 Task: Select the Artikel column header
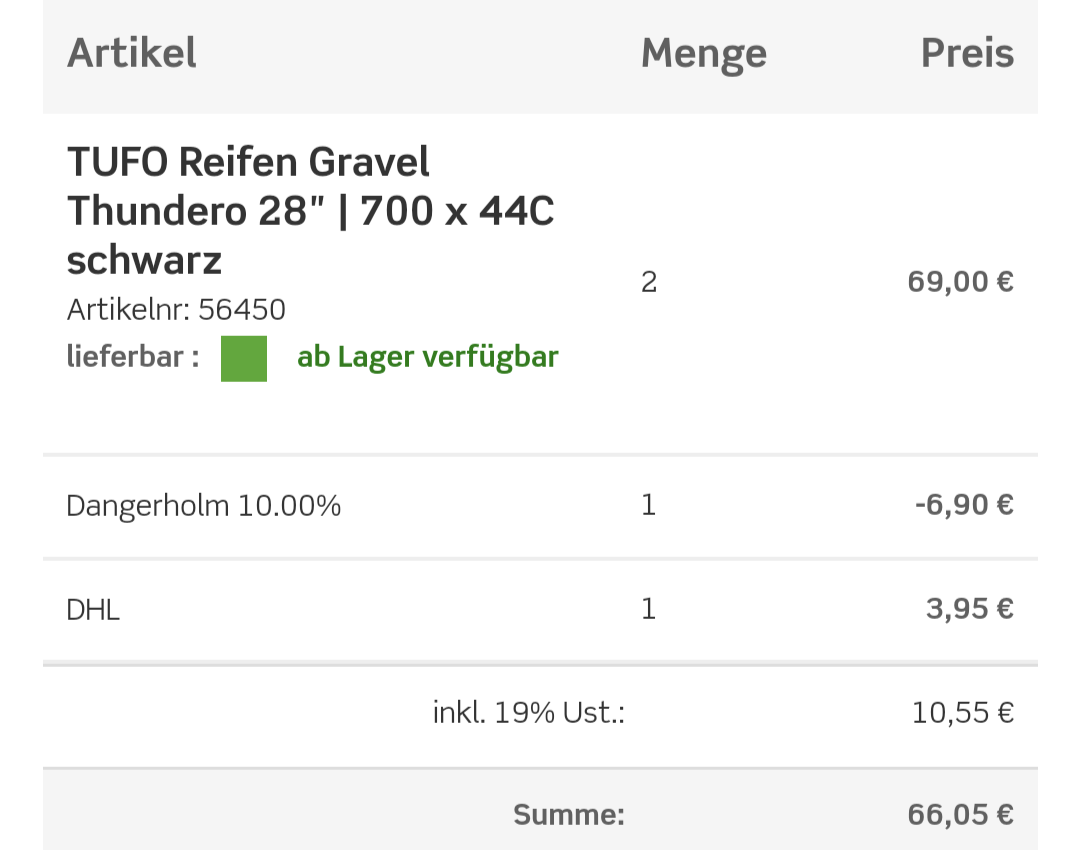131,53
